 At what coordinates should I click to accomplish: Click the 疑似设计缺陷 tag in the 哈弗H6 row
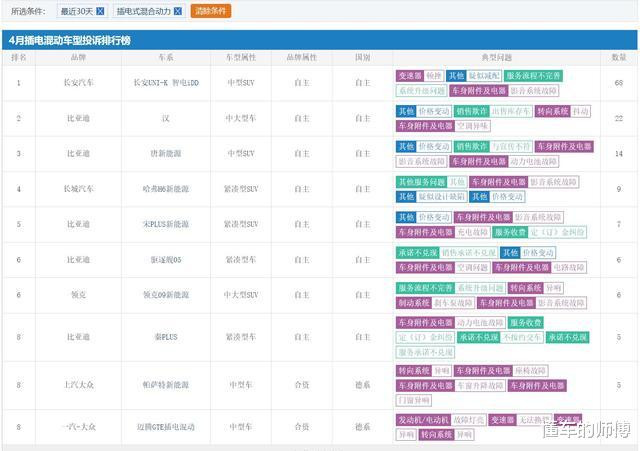click(x=442, y=197)
